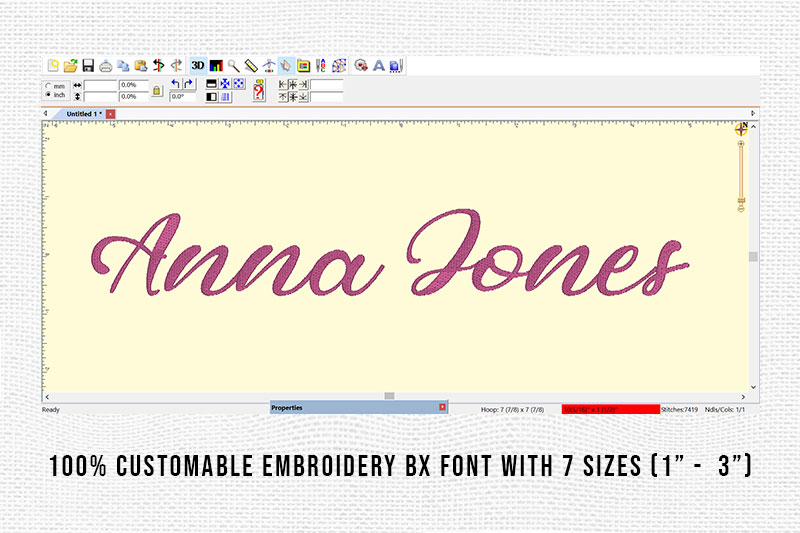Click the red design size indicator
This screenshot has width=800, height=533.
pyautogui.click(x=611, y=410)
